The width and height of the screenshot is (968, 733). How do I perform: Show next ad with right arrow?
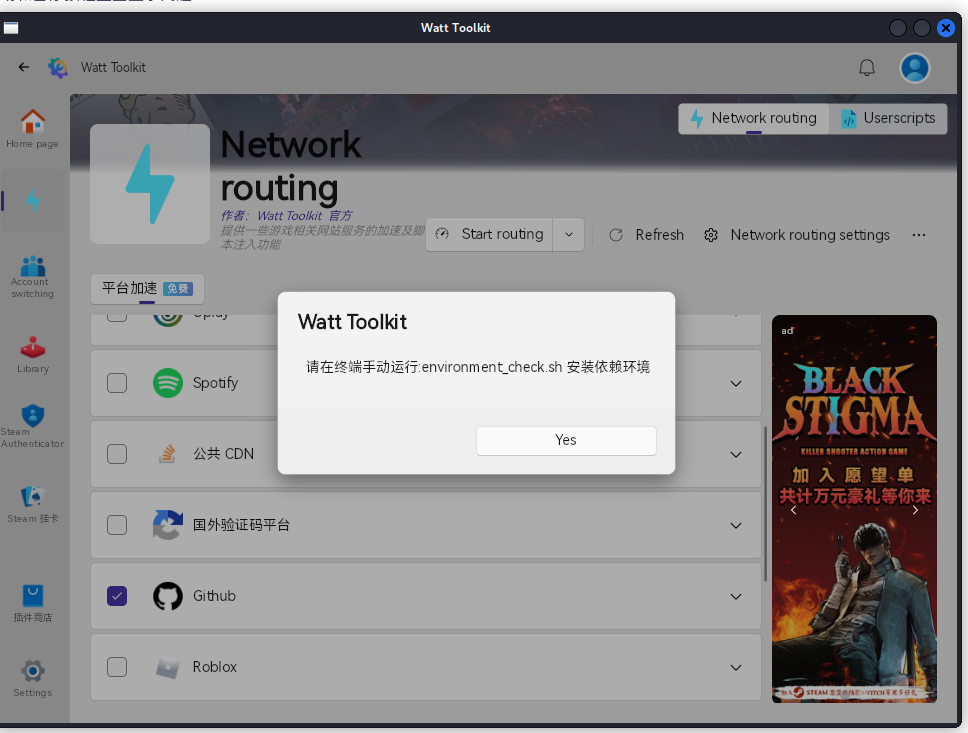tap(915, 510)
